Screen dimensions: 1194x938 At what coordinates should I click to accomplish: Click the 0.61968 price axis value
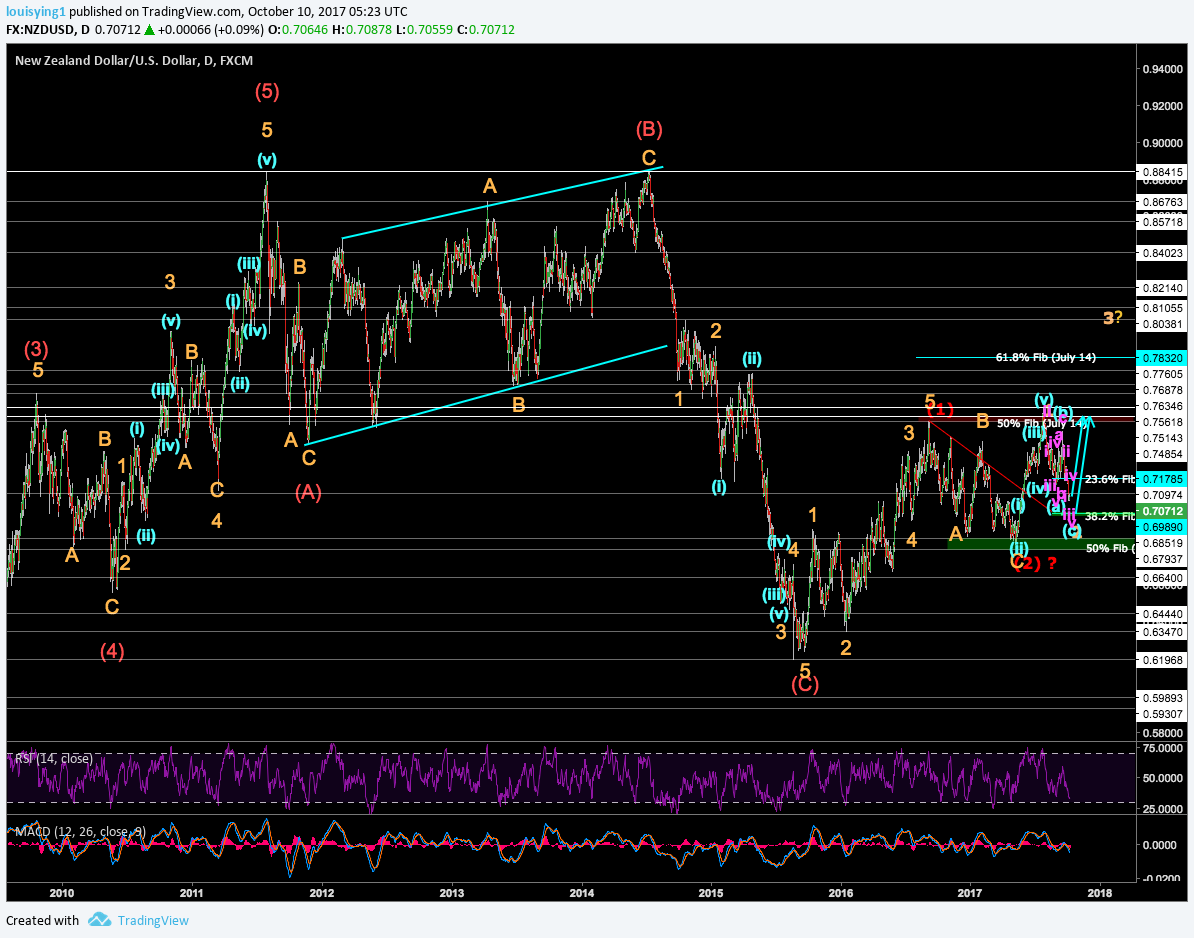[x=1163, y=660]
